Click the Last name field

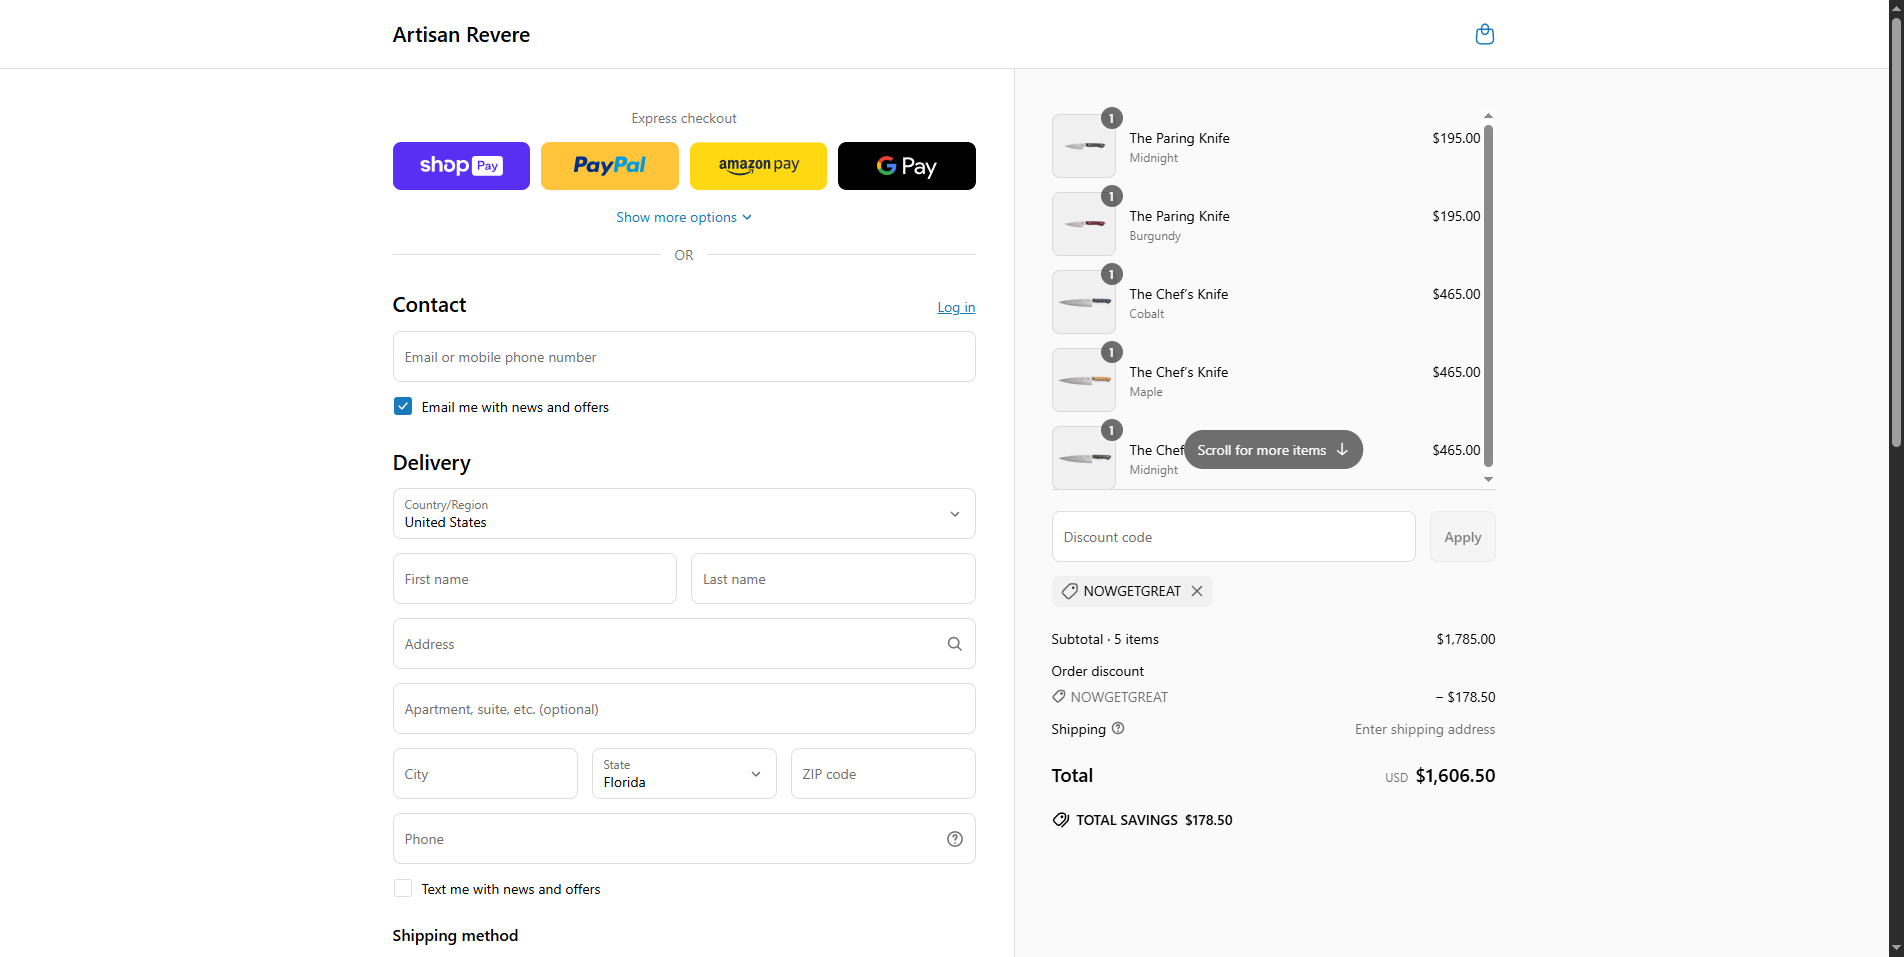coord(833,579)
